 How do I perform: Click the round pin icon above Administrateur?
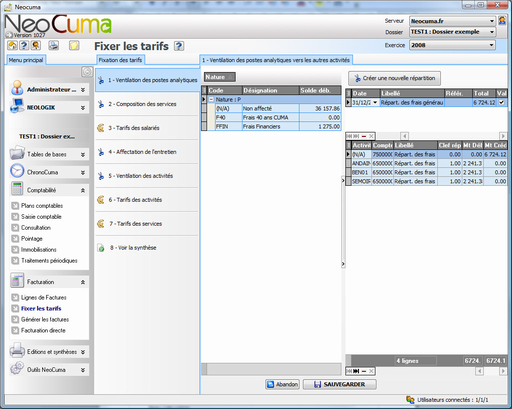87,71
